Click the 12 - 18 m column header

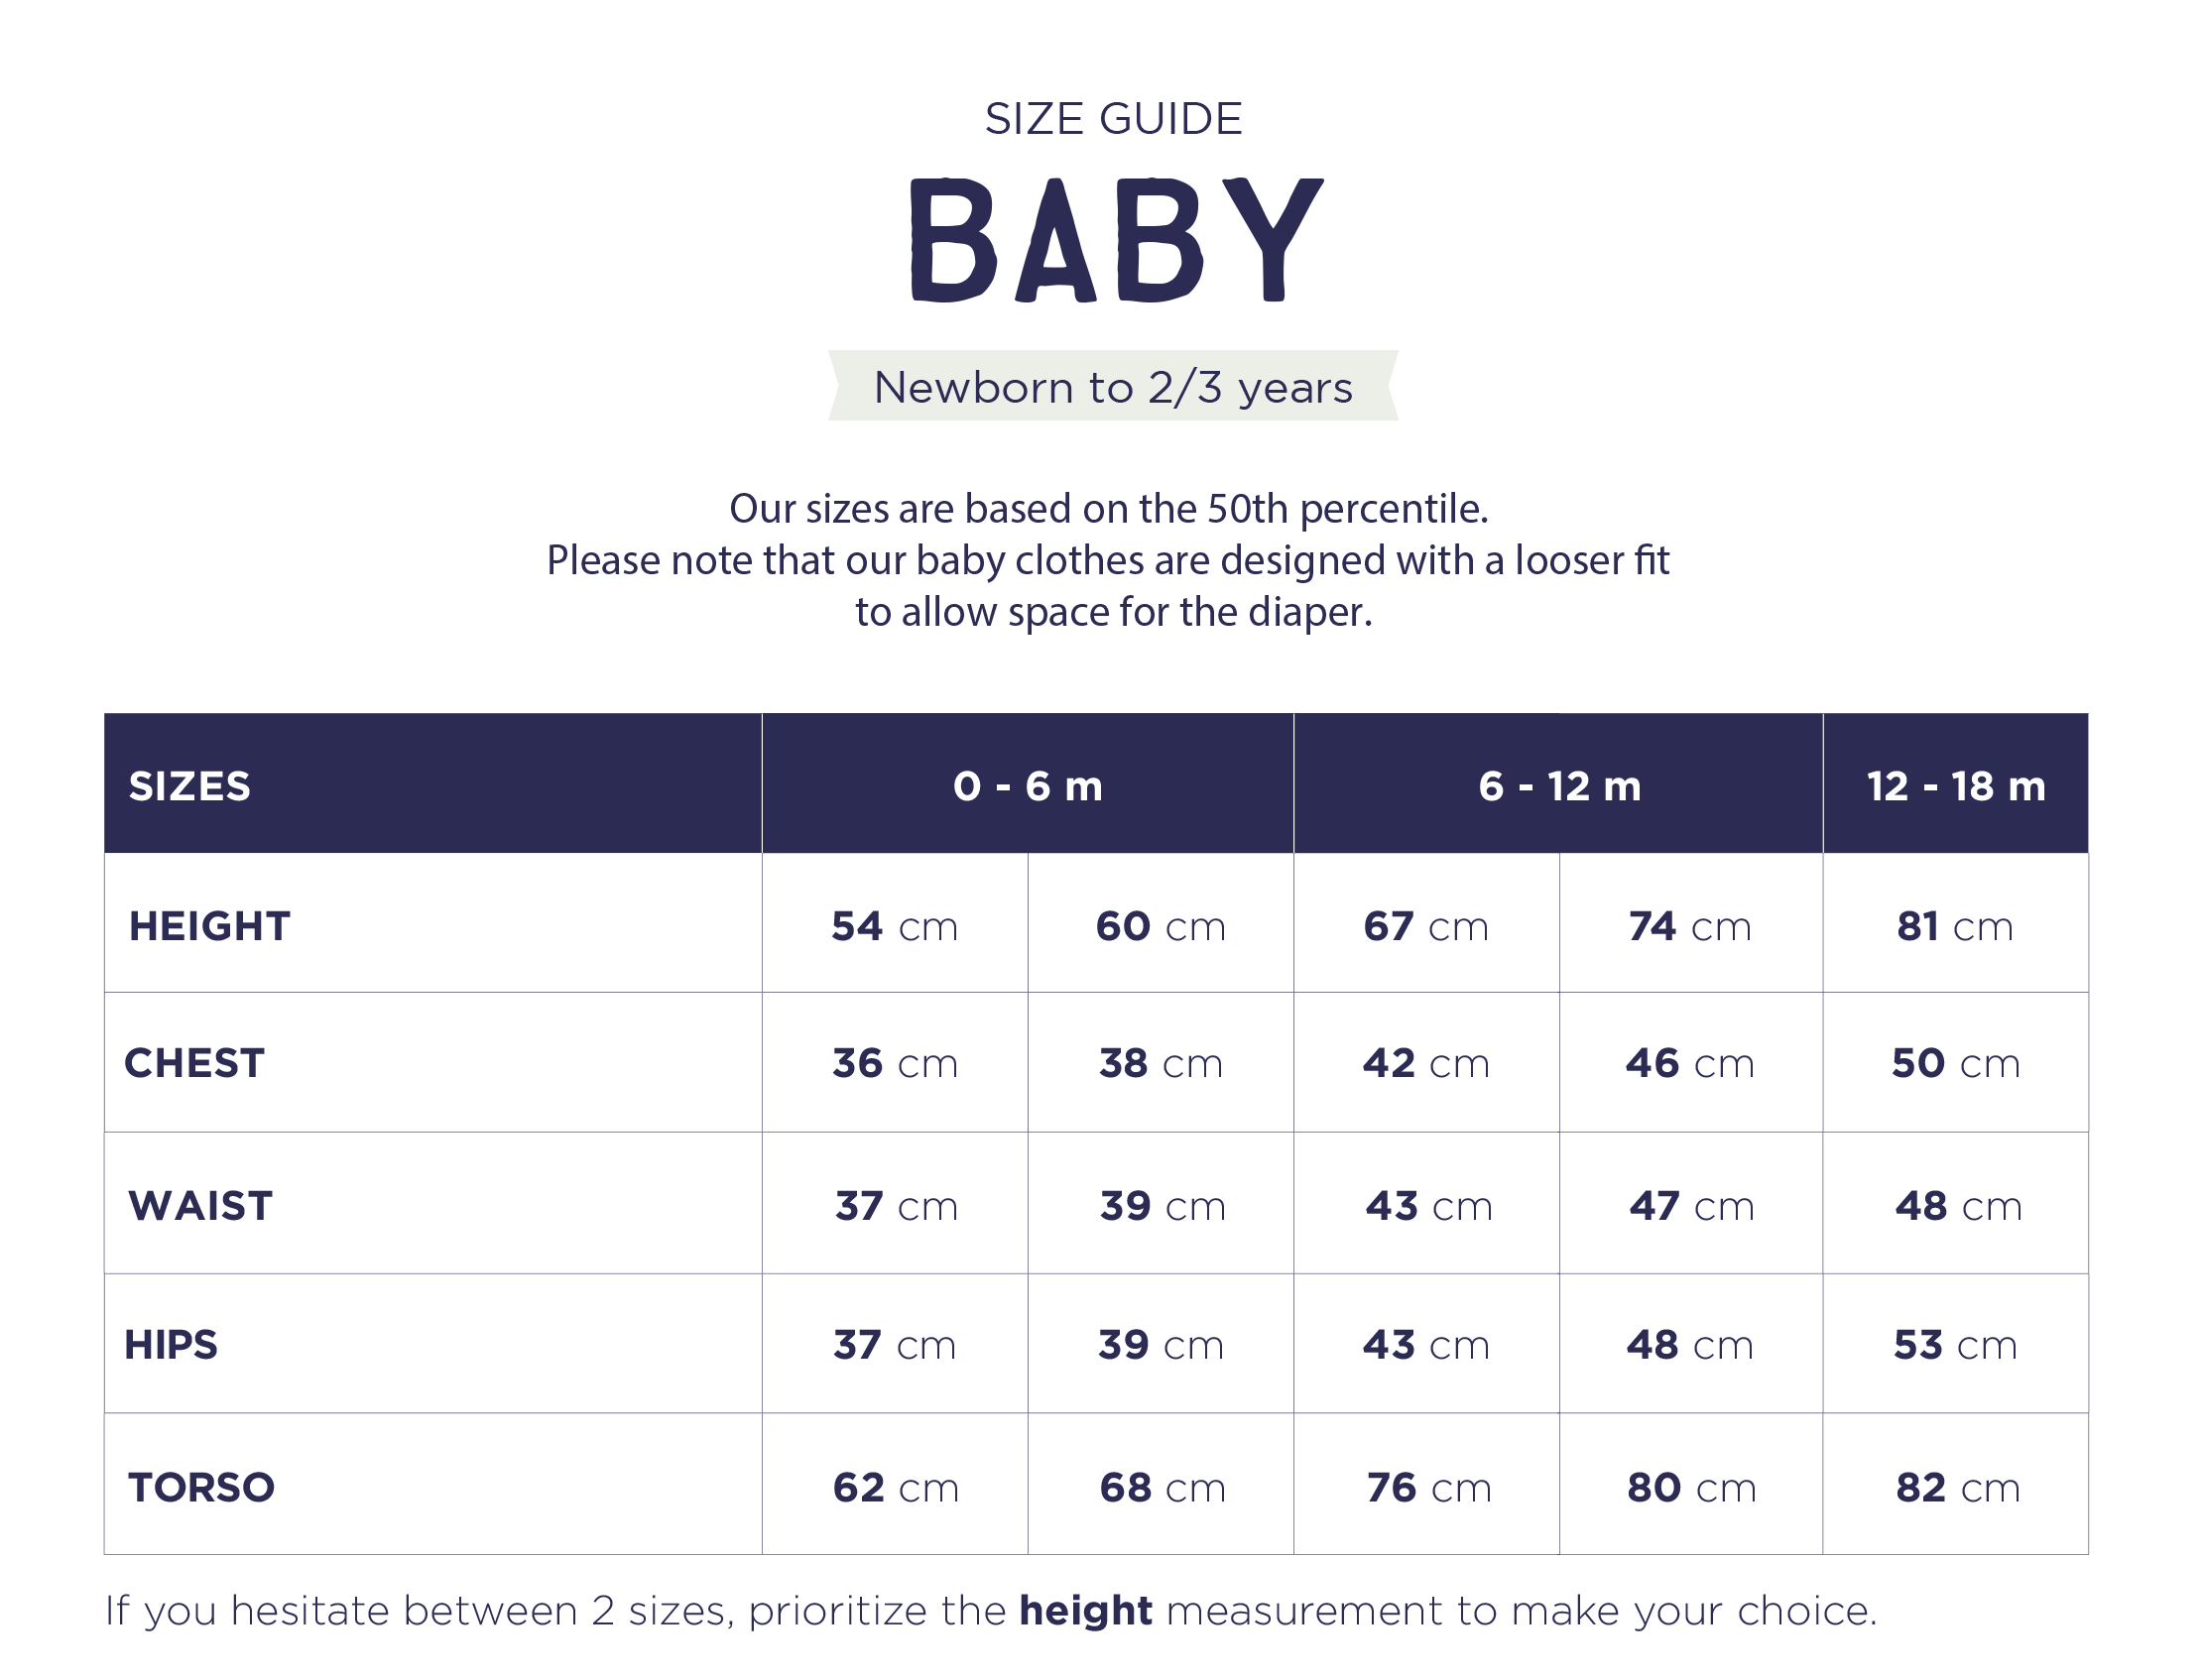click(x=1955, y=786)
